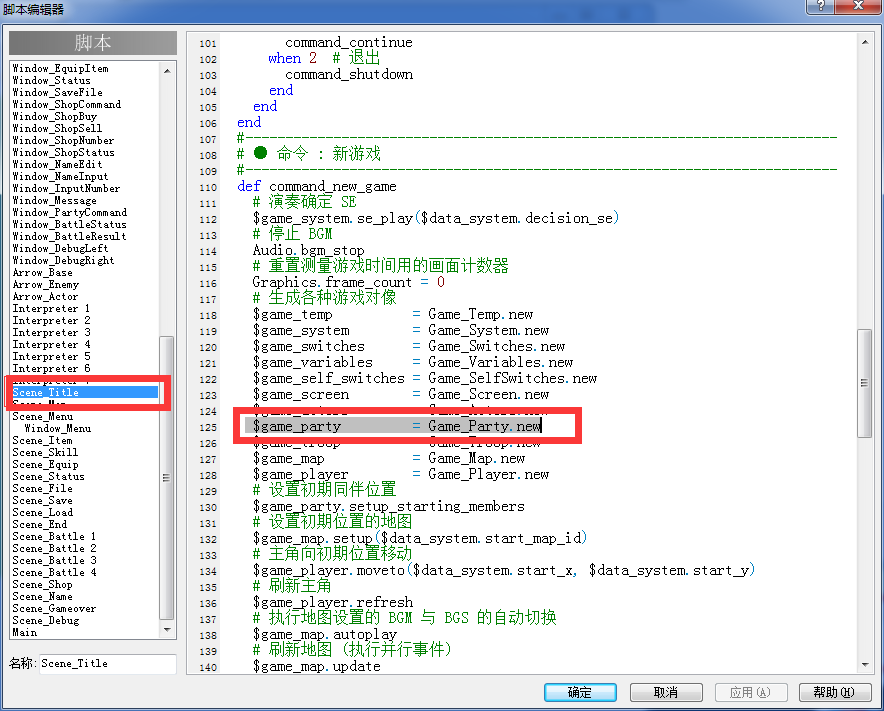Click the title bar question mark help icon
Screen dimensions: 884x711
[820, 6]
